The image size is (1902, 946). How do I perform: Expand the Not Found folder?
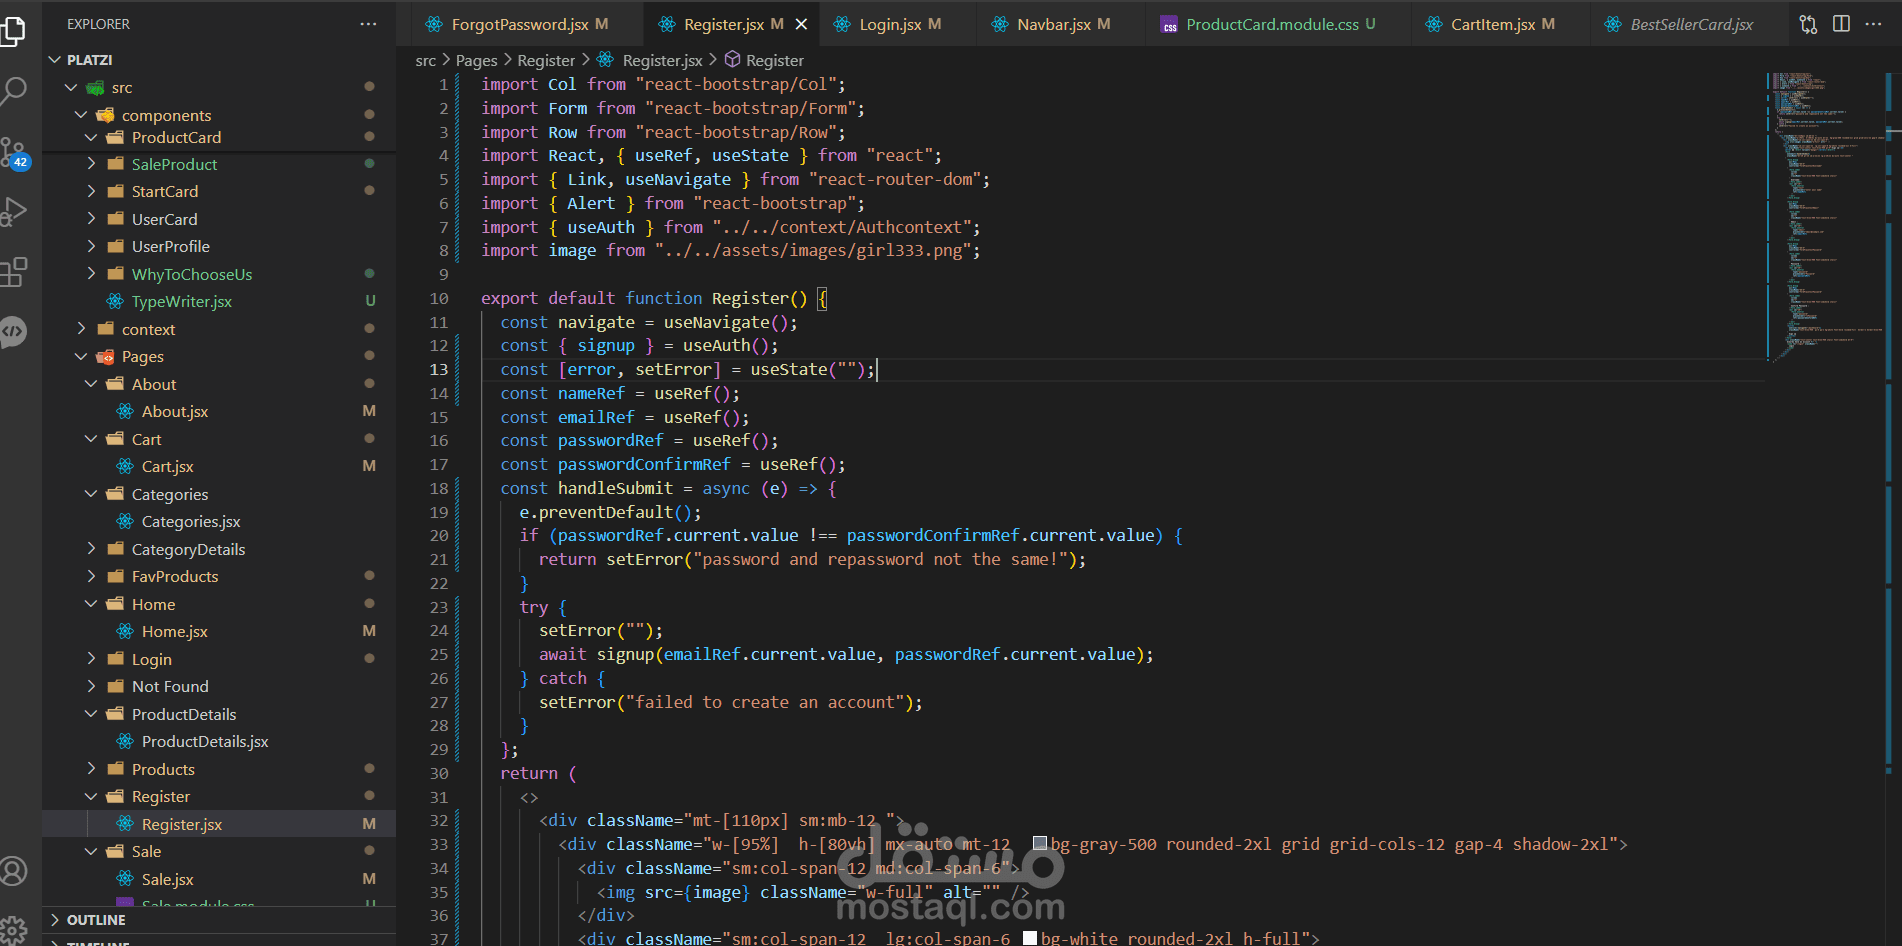click(91, 686)
